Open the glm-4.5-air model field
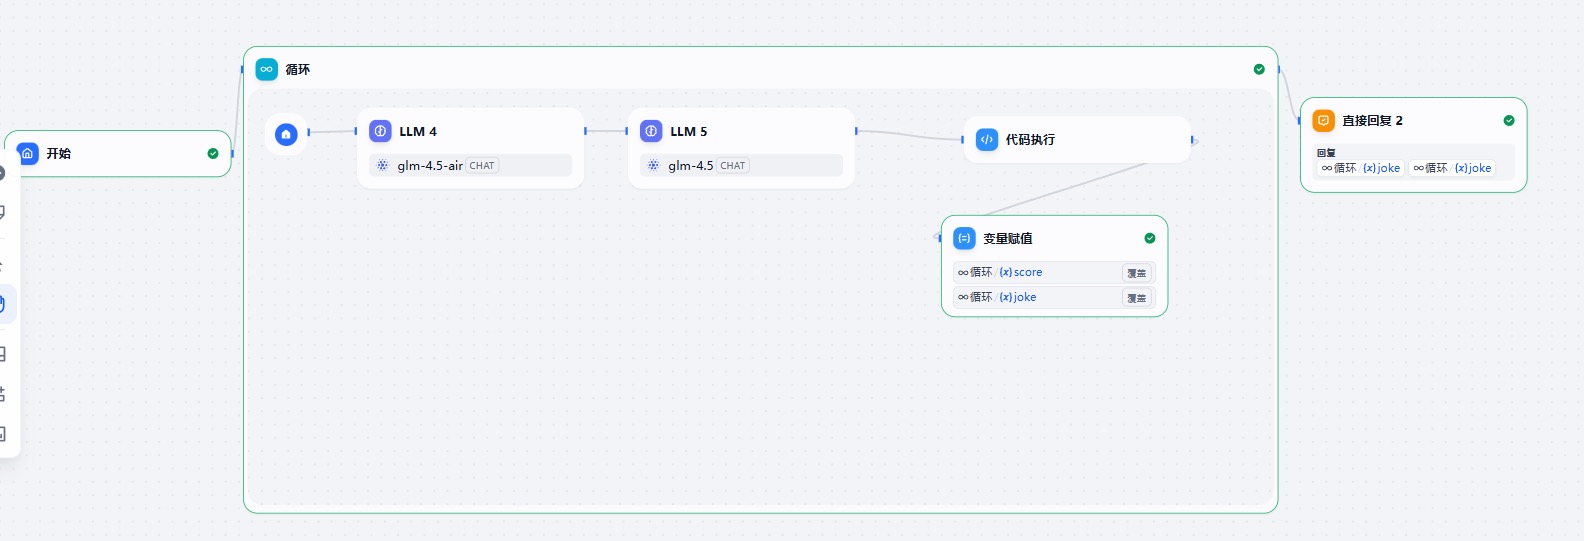The image size is (1584, 541). point(470,165)
